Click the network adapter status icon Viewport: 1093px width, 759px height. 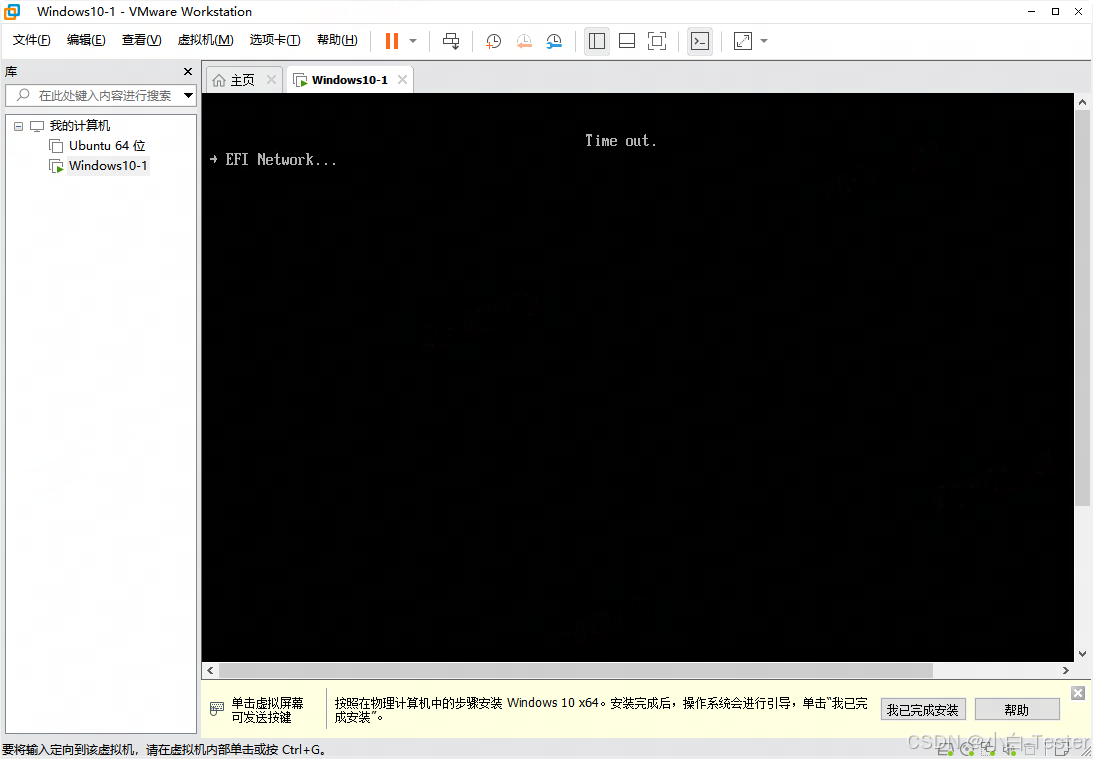[x=986, y=749]
